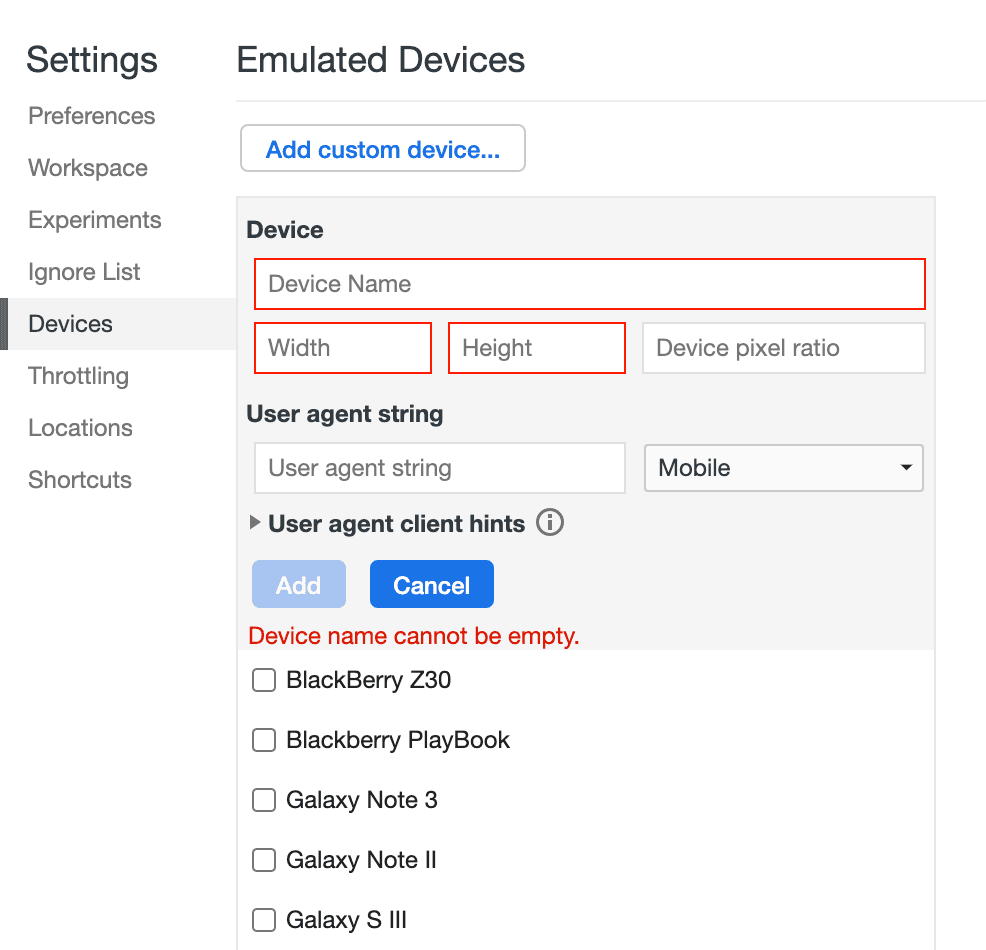The height and width of the screenshot is (950, 986).
Task: Enable the Galaxy S III device
Action: pos(263,920)
